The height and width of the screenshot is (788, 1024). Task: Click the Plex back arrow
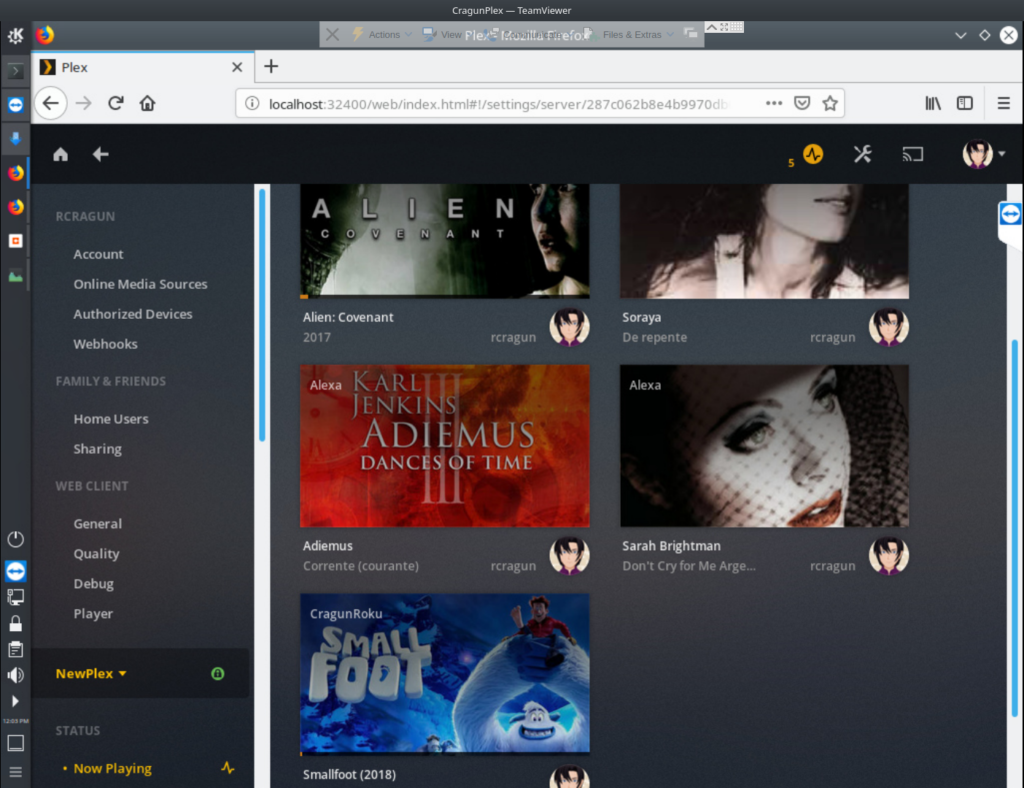[101, 155]
